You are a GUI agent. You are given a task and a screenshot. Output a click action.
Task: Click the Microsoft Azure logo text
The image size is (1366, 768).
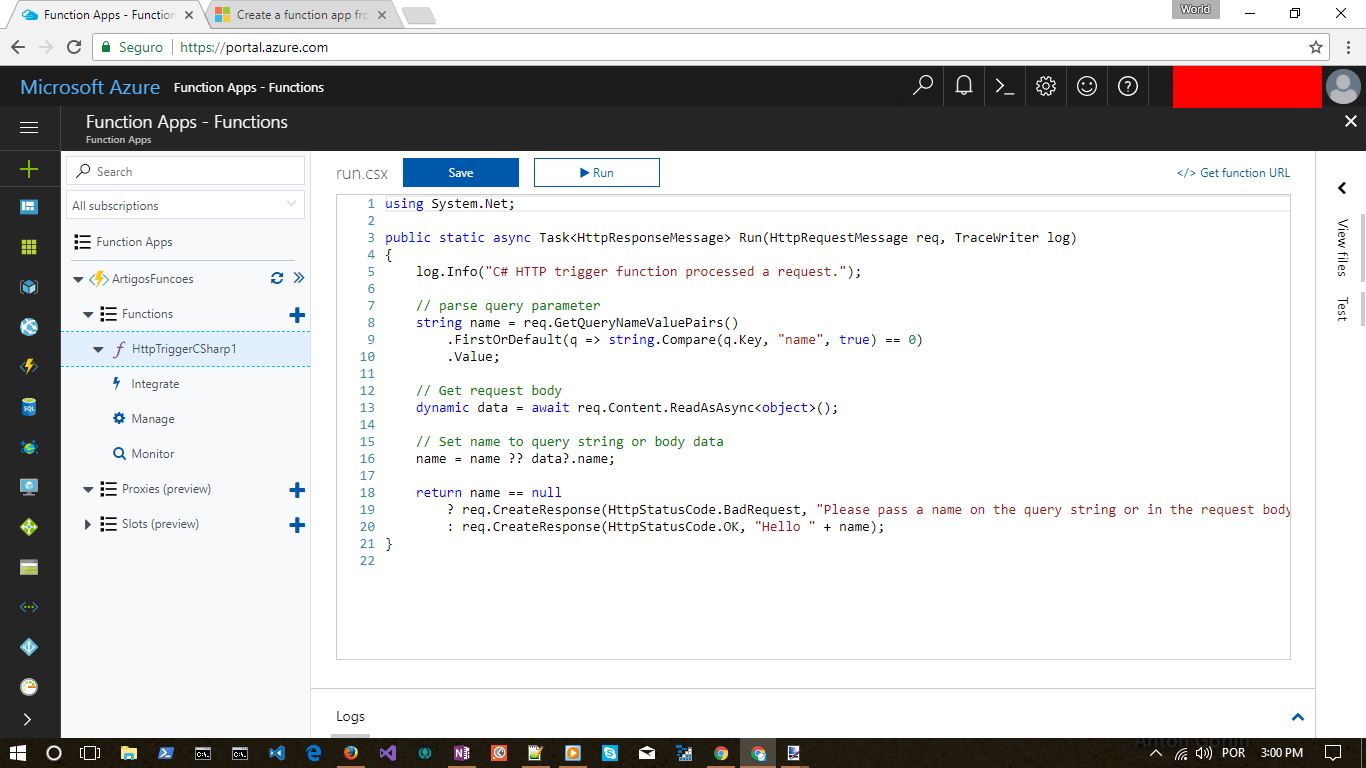coord(90,87)
